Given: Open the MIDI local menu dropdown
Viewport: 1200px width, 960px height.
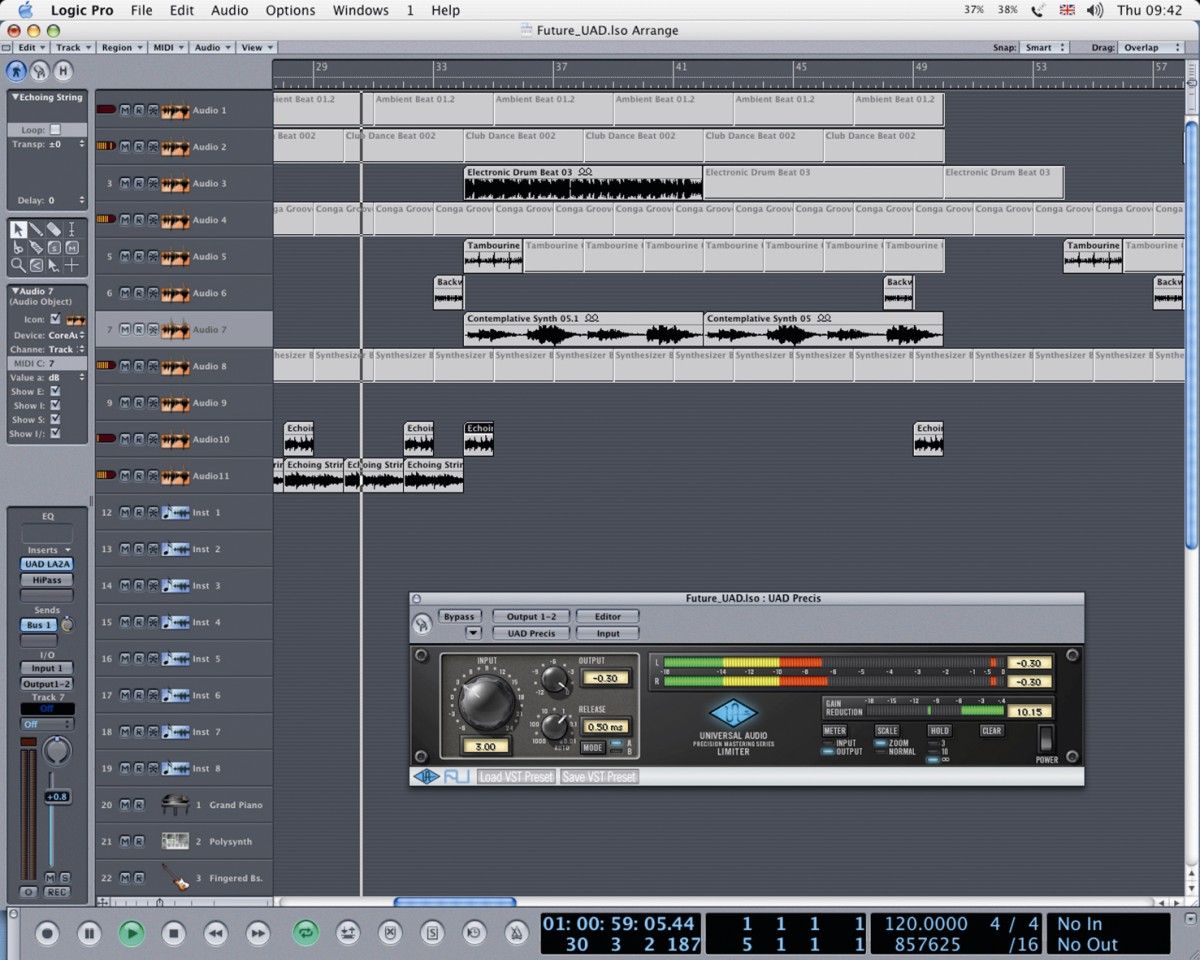Looking at the screenshot, I should (x=168, y=47).
